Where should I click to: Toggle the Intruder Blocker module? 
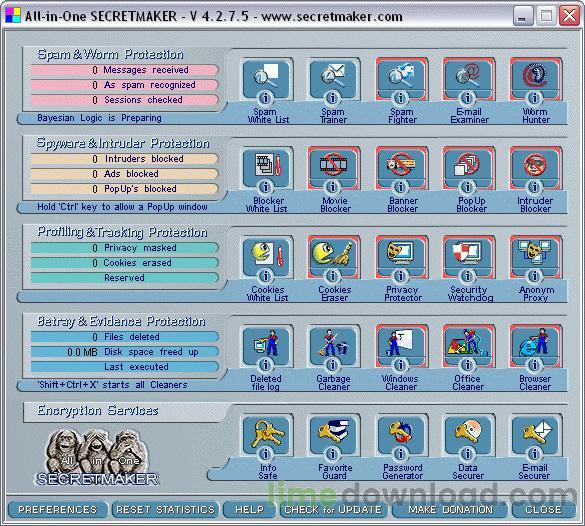pos(535,166)
